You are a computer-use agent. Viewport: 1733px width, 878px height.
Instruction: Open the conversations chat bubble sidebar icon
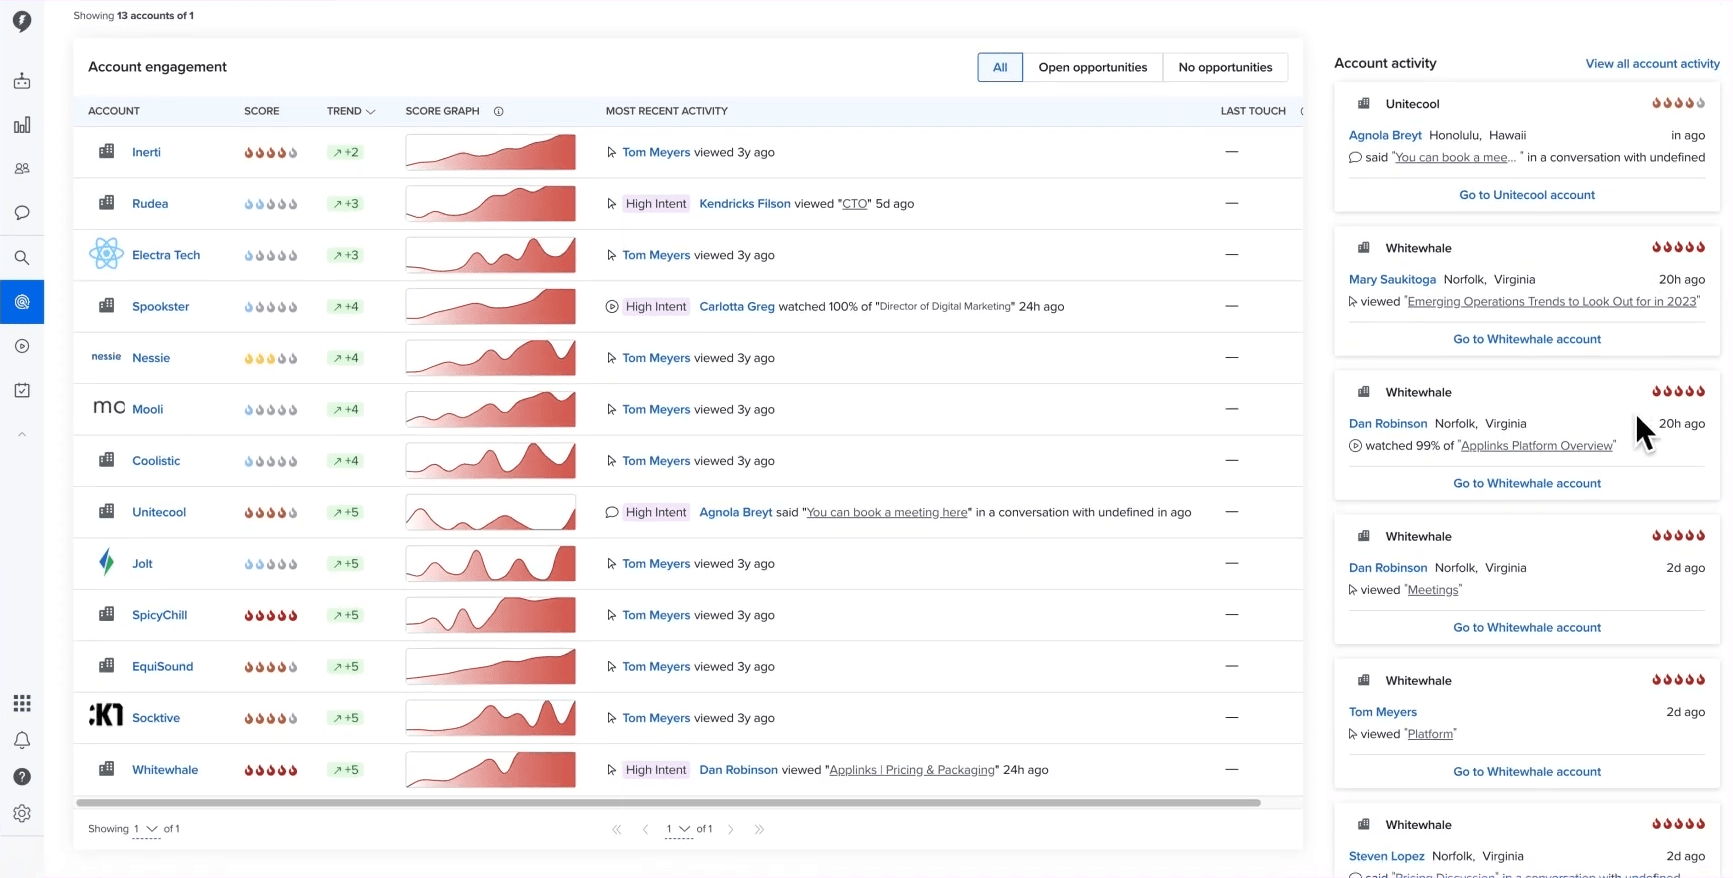pyautogui.click(x=22, y=213)
